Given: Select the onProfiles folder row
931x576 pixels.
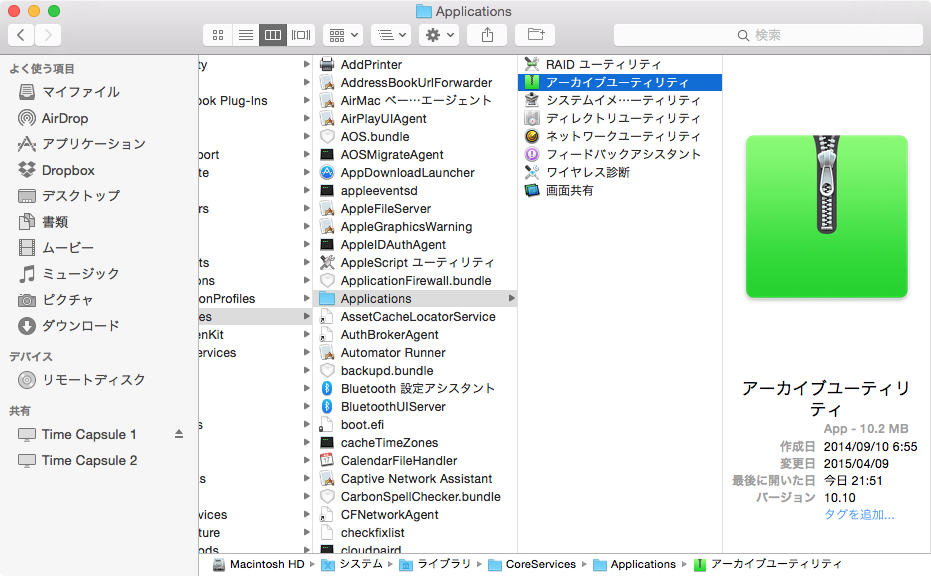Looking at the screenshot, I should coord(255,299).
